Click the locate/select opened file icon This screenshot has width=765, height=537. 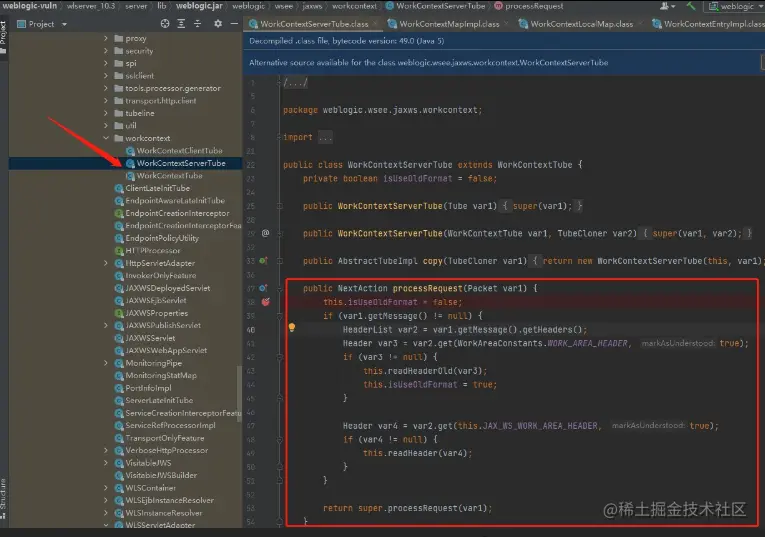[165, 24]
